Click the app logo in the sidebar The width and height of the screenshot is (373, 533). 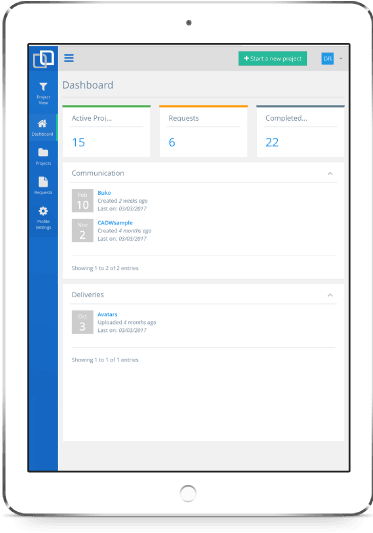coord(43,59)
